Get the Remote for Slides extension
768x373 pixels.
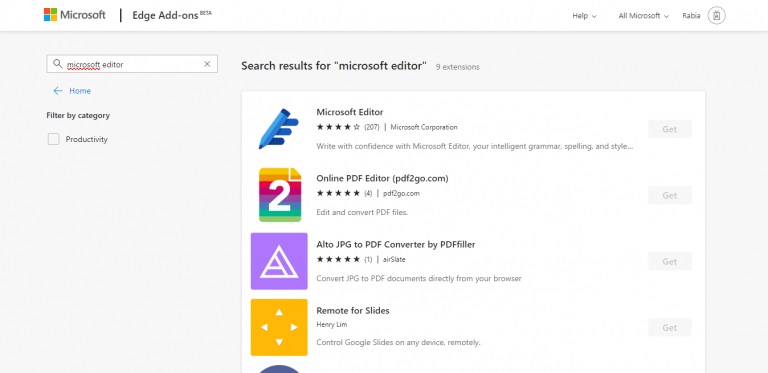(x=670, y=327)
